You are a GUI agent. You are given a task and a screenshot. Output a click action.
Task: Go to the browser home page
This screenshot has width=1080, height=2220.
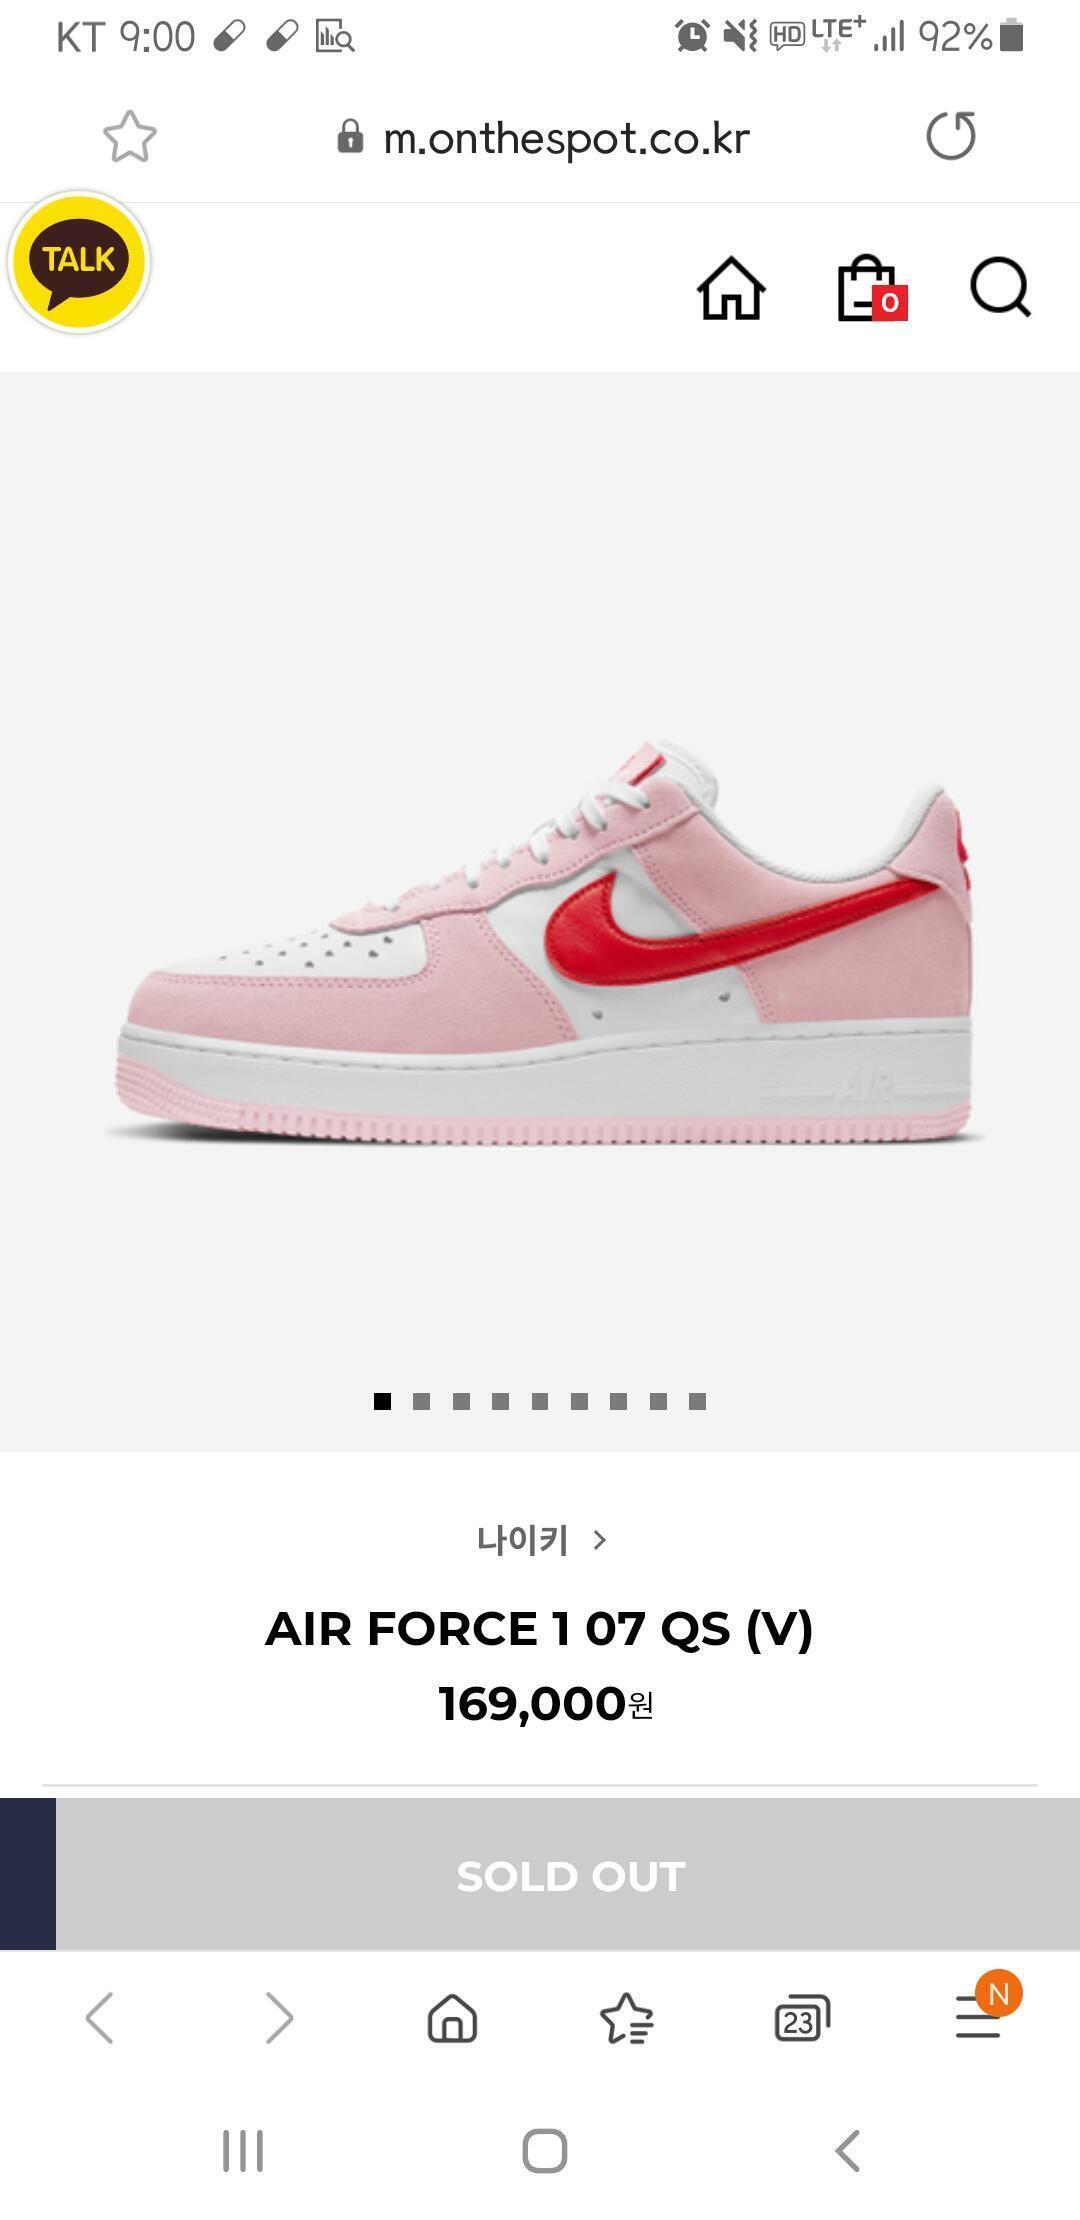[x=452, y=2017]
